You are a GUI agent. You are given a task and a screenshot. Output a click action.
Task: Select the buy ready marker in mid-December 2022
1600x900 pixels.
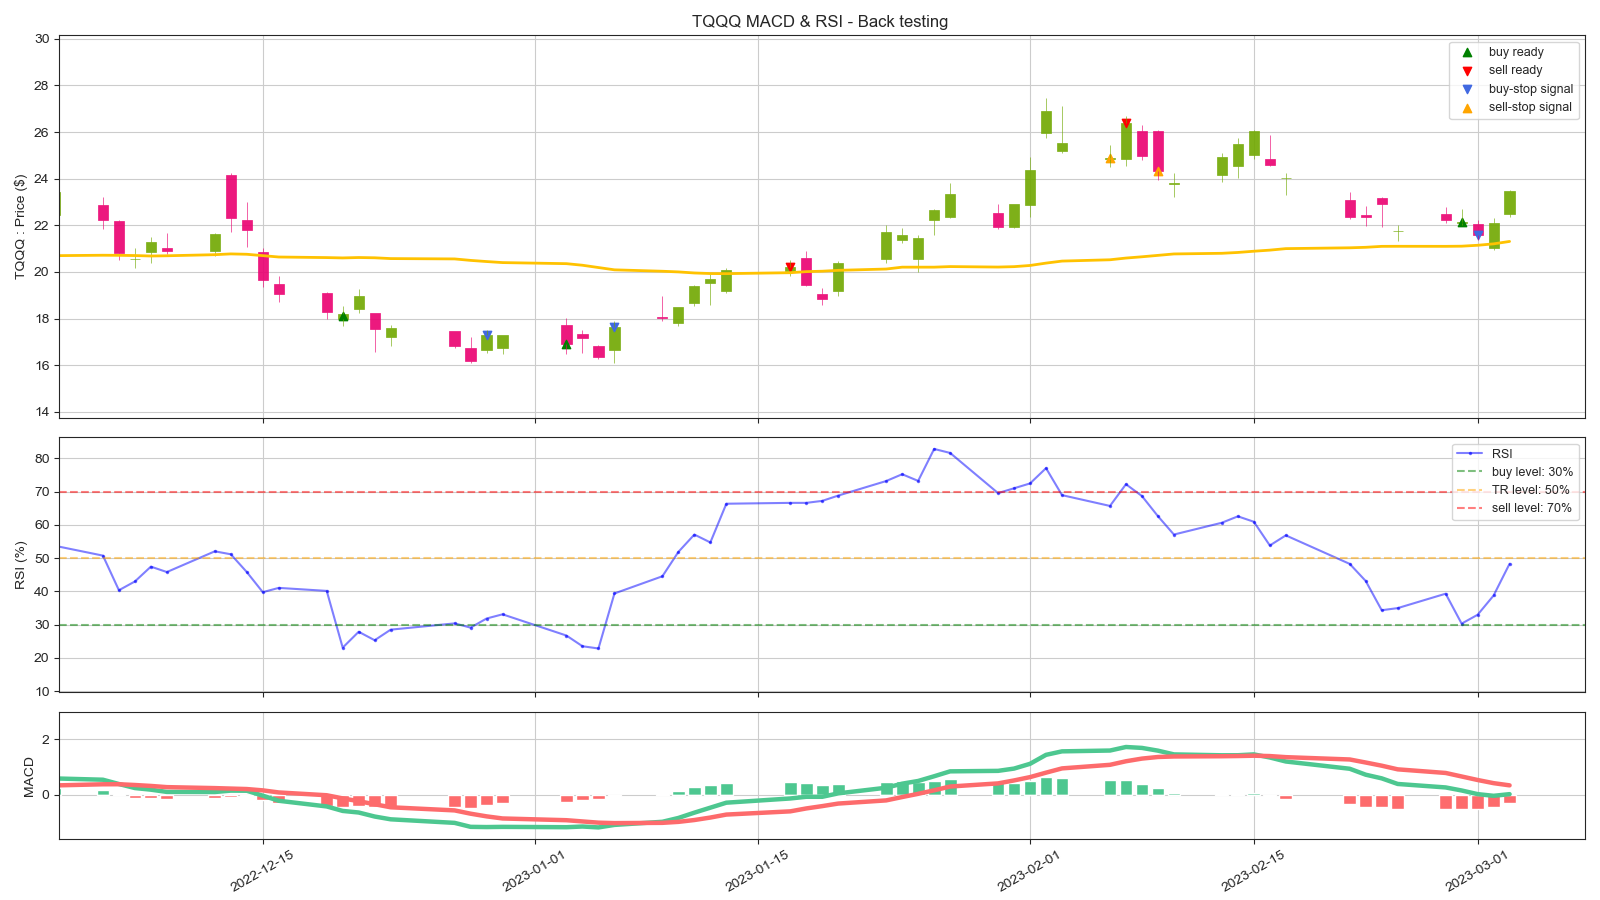[343, 316]
